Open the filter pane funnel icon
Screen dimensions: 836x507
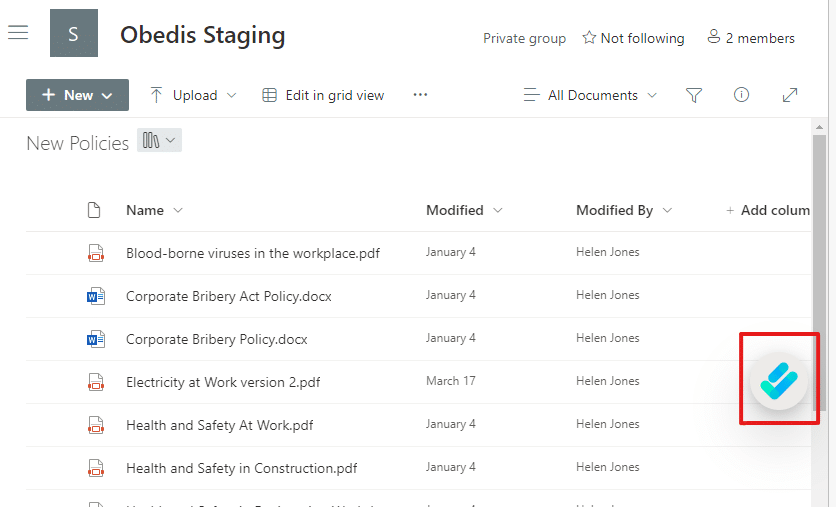pos(694,95)
